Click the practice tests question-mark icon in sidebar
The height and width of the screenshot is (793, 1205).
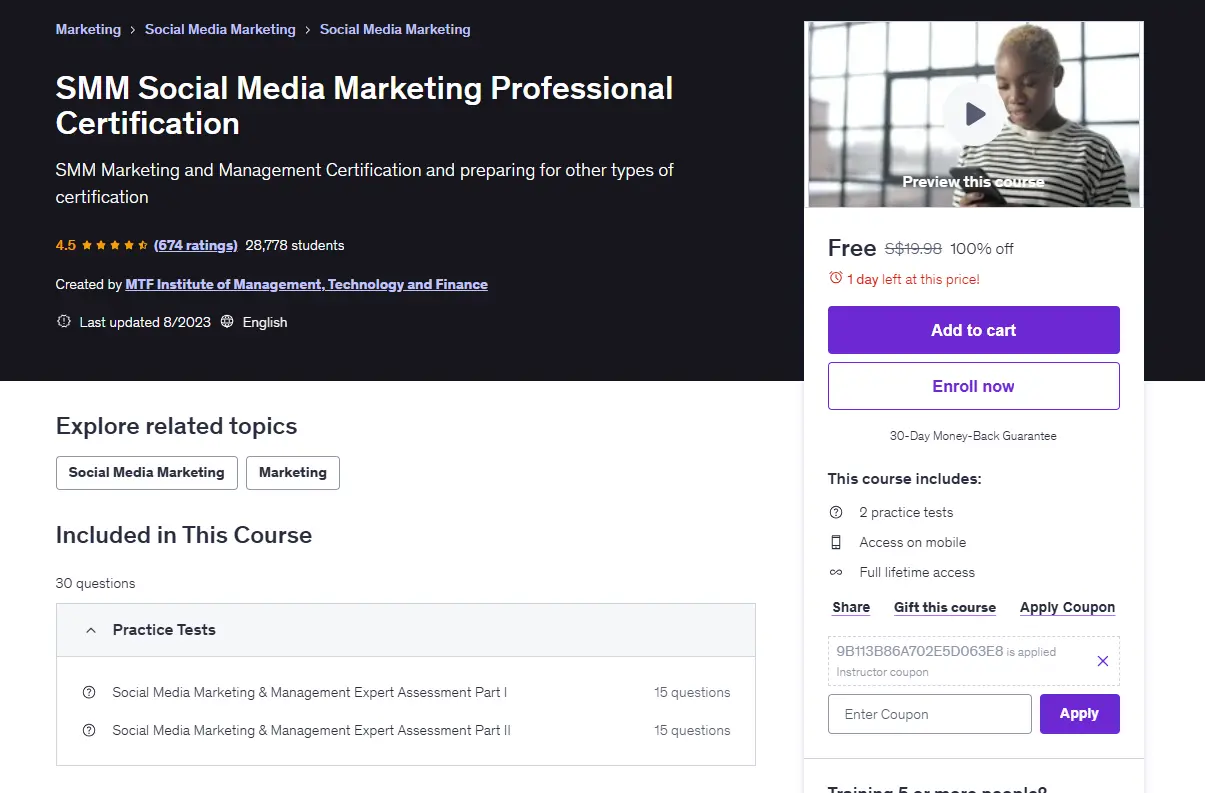[x=836, y=512]
